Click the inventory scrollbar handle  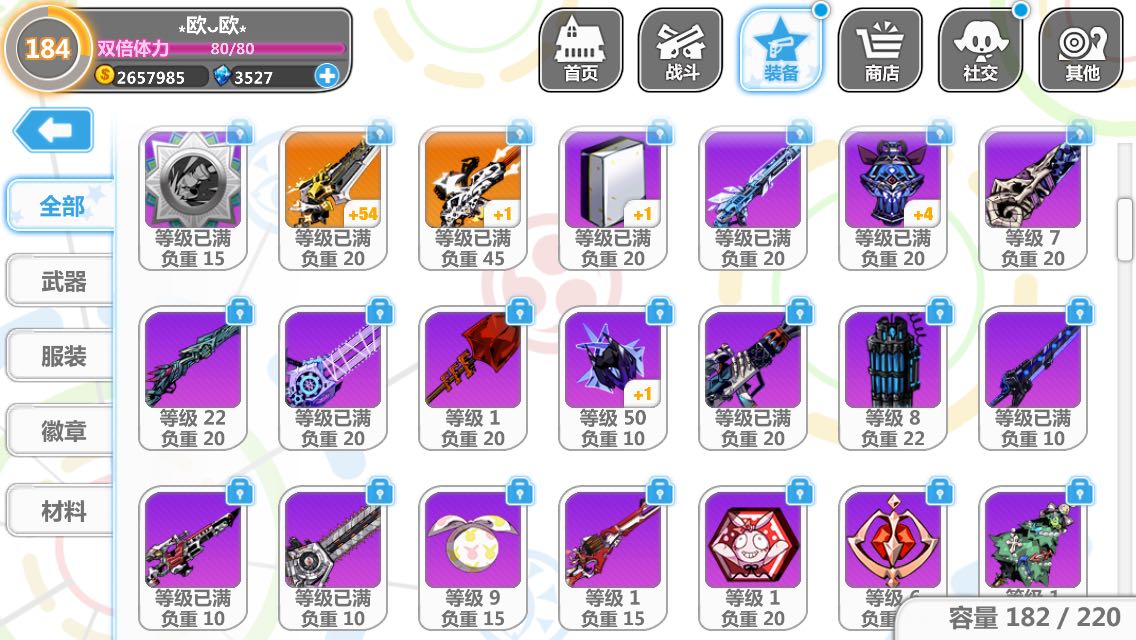click(1125, 230)
